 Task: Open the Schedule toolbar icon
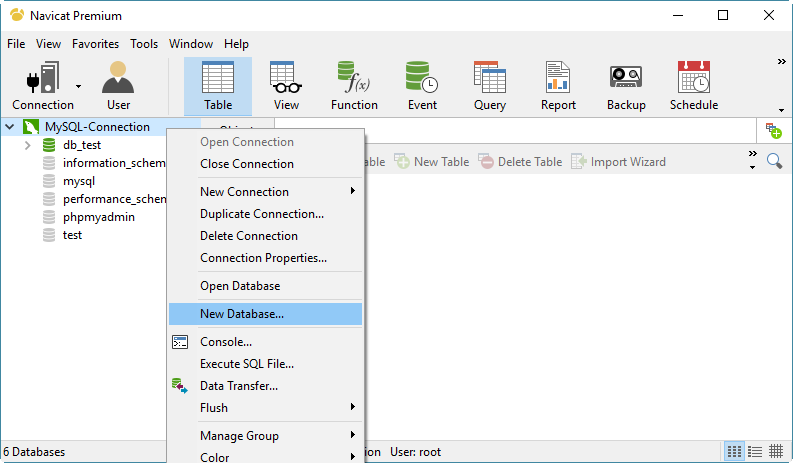pyautogui.click(x=694, y=86)
